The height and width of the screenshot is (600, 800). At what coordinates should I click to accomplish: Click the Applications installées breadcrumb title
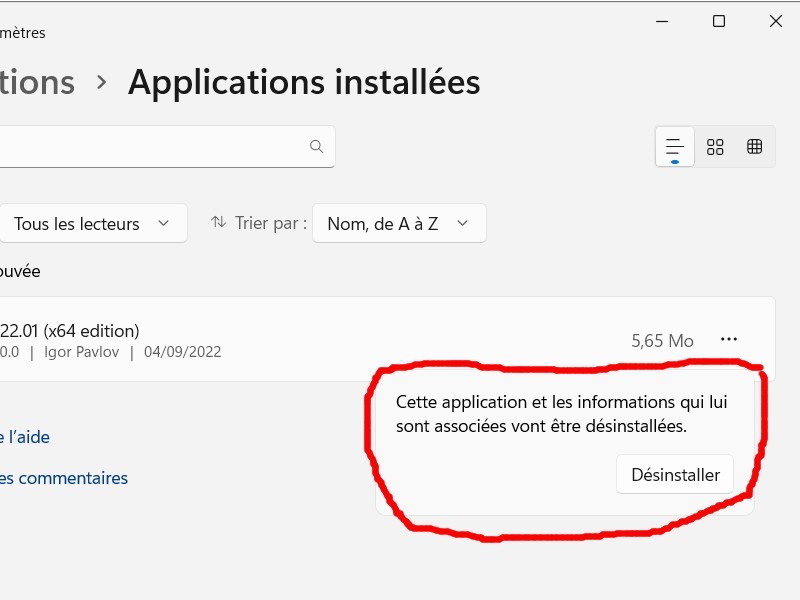304,82
